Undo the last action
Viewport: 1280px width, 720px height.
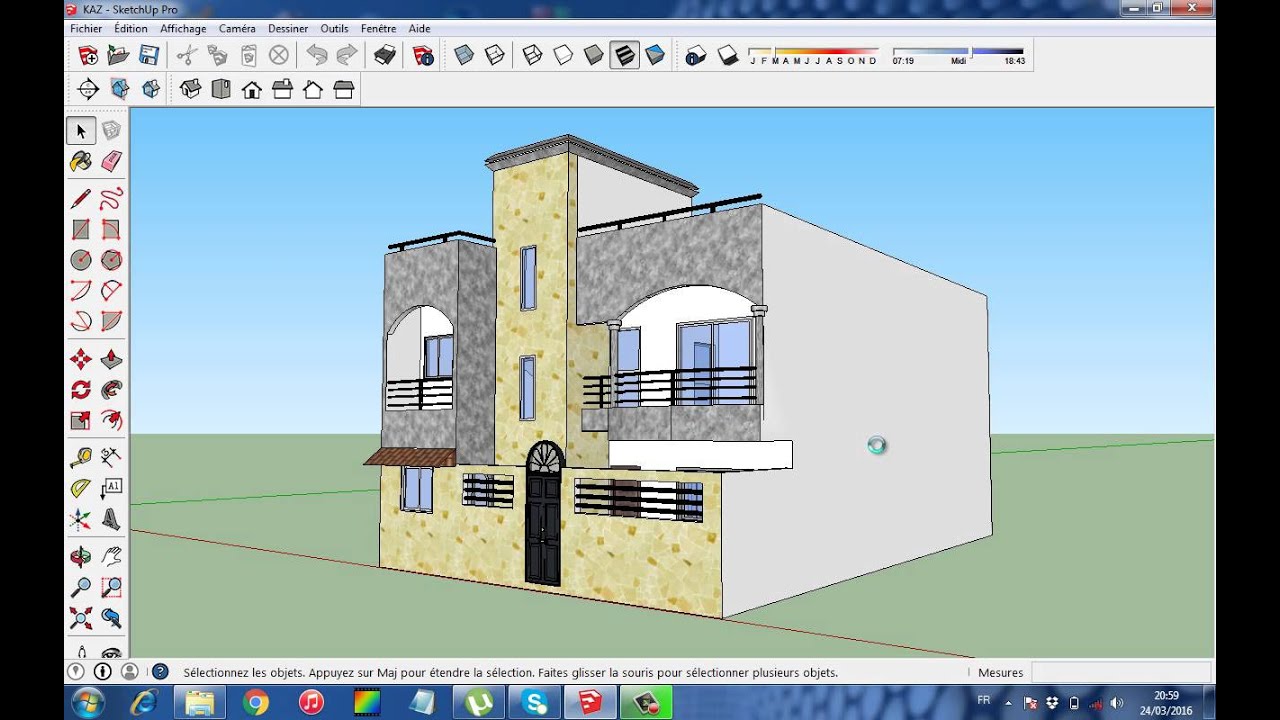317,56
